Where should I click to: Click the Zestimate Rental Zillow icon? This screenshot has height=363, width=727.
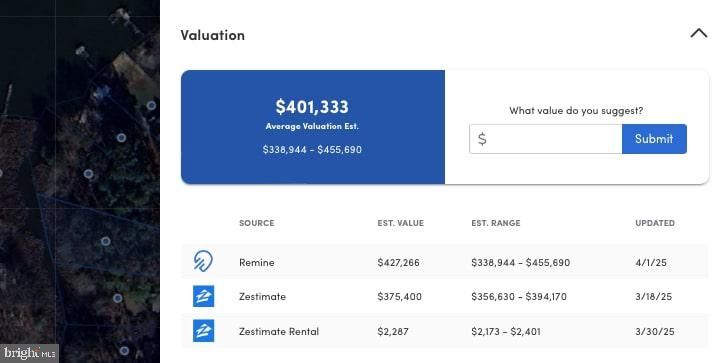204,331
